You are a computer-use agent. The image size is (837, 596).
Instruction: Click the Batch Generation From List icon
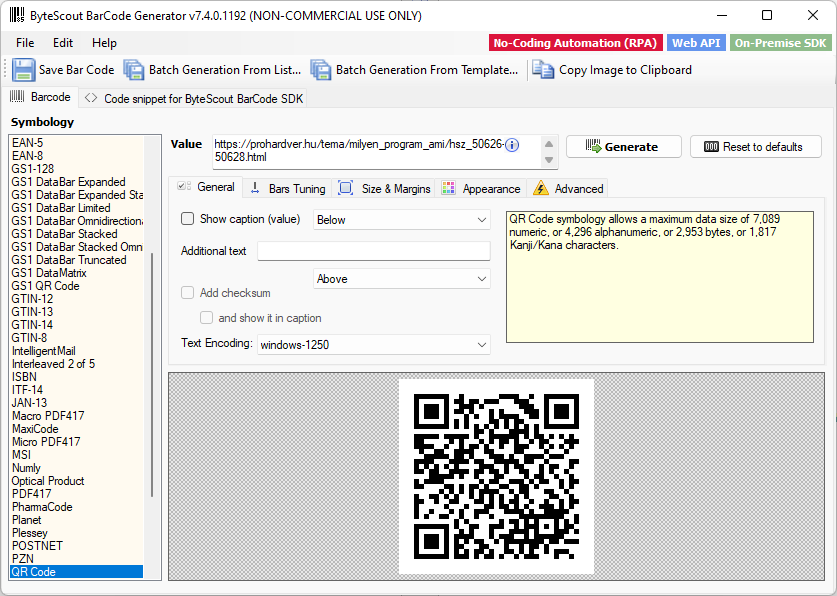tap(134, 70)
